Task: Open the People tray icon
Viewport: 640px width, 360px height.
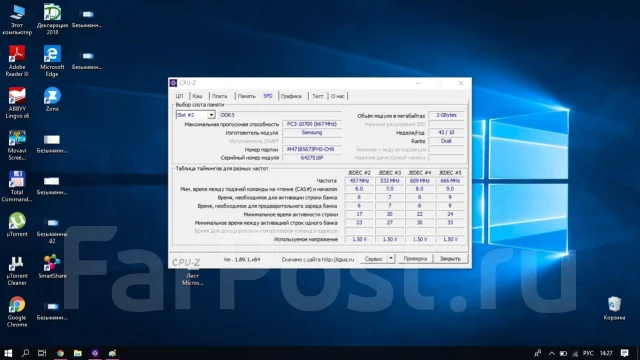Action: [538, 353]
